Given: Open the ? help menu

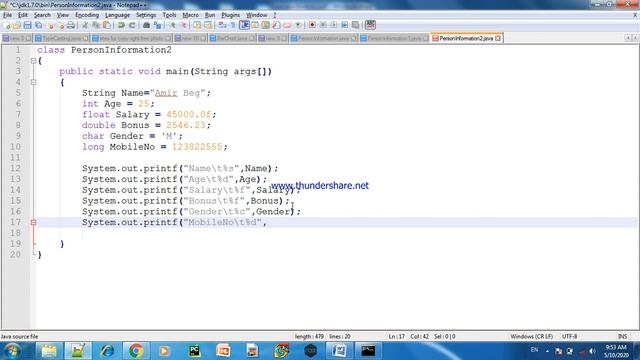Looking at the screenshot, I should (x=275, y=15).
